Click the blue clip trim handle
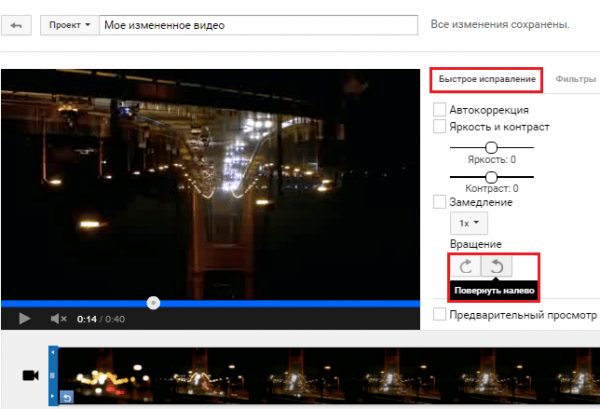The width and height of the screenshot is (600, 409). [53, 375]
